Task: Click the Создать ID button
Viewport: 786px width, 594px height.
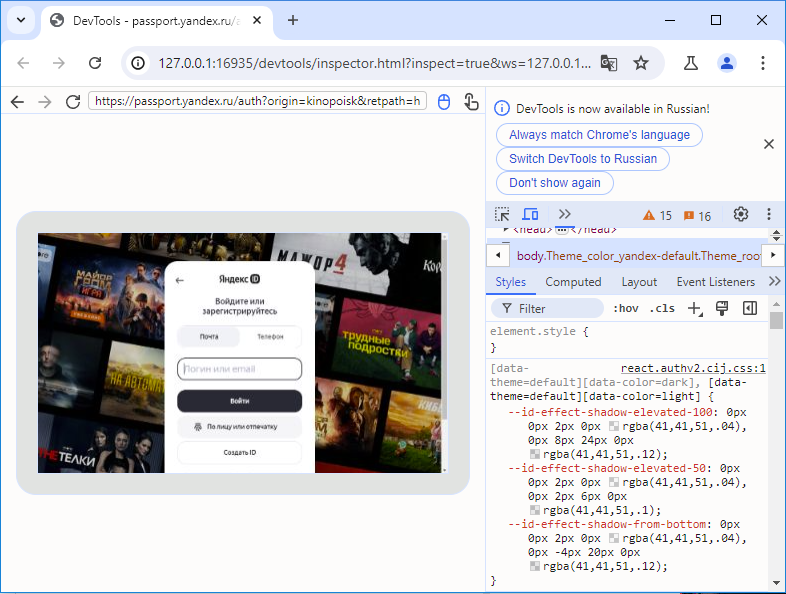Action: 240,453
